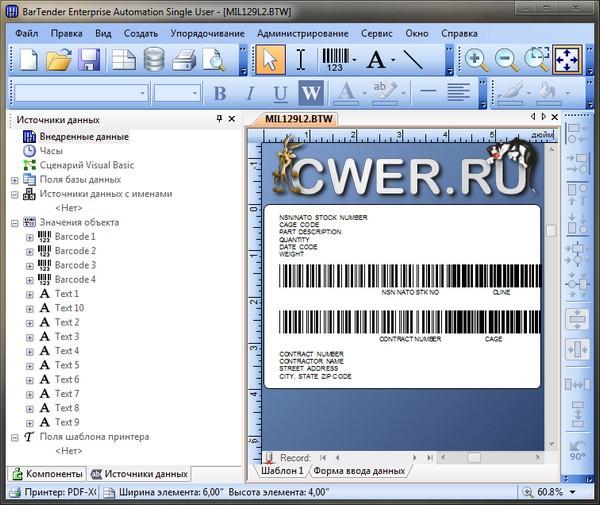The image size is (600, 505).
Task: Open an existing label file
Action: (58, 60)
